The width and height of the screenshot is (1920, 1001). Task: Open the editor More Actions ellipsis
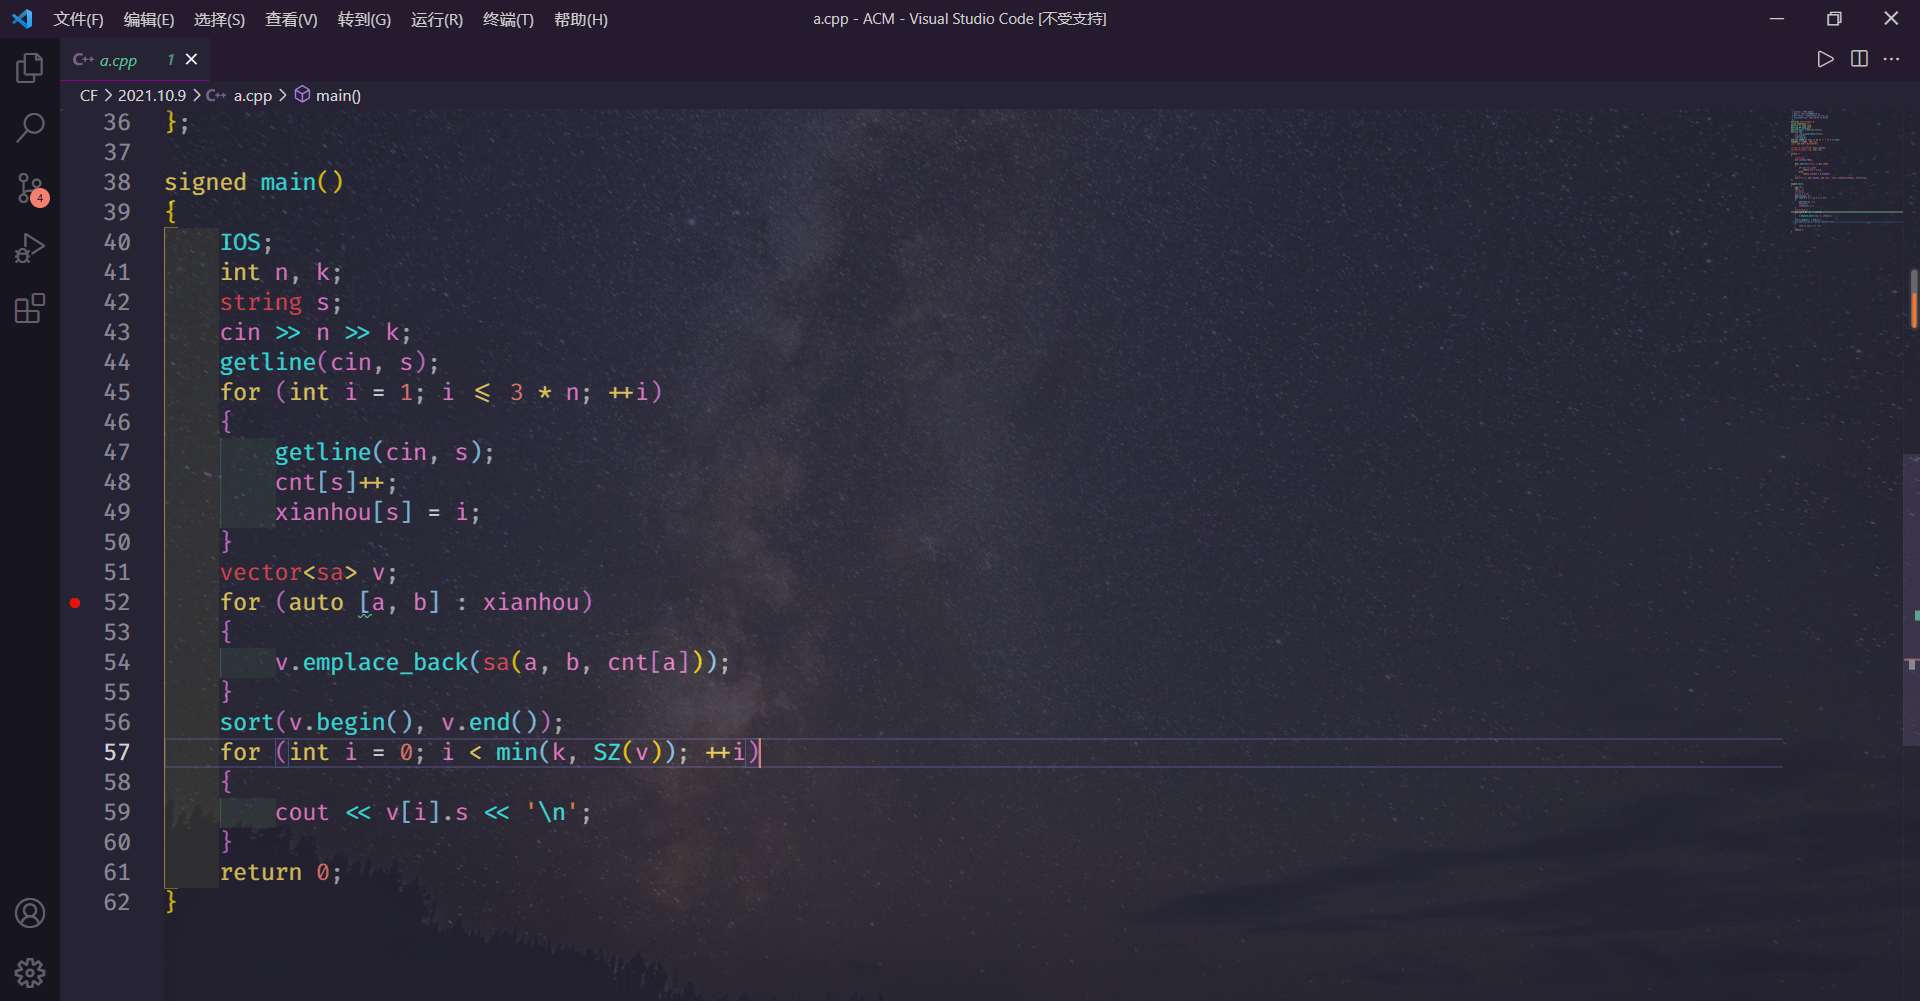point(1891,59)
